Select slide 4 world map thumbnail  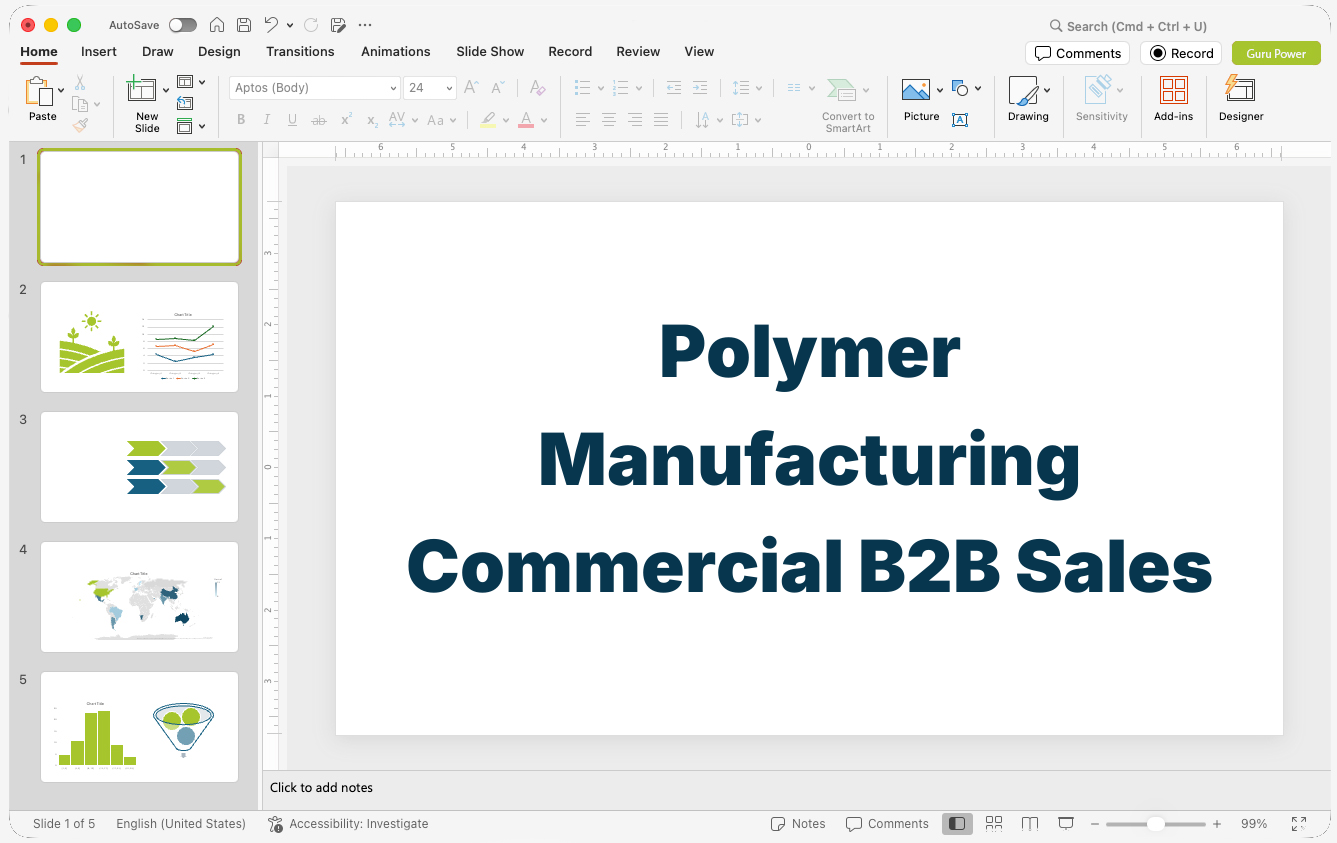140,597
